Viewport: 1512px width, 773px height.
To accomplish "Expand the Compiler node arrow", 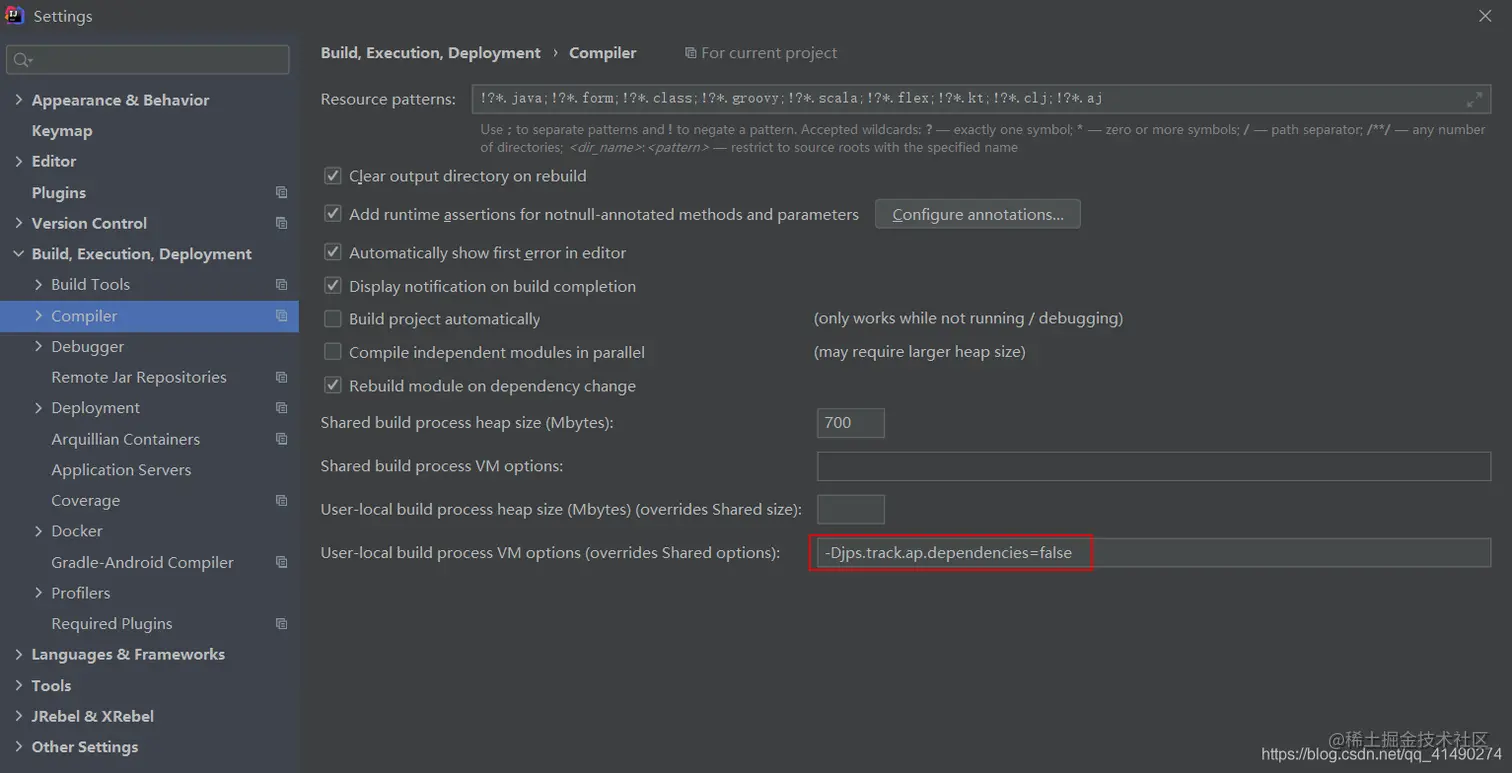I will [x=39, y=316].
